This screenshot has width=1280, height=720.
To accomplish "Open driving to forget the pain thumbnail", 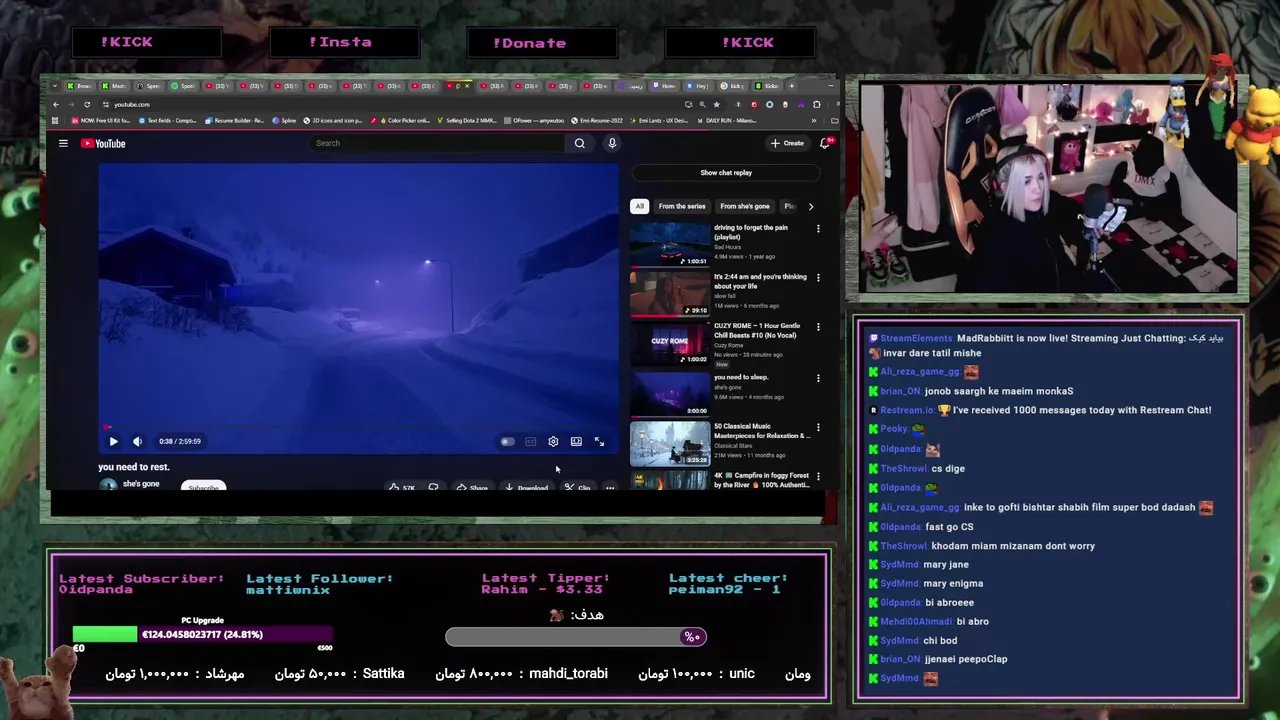I will [669, 244].
